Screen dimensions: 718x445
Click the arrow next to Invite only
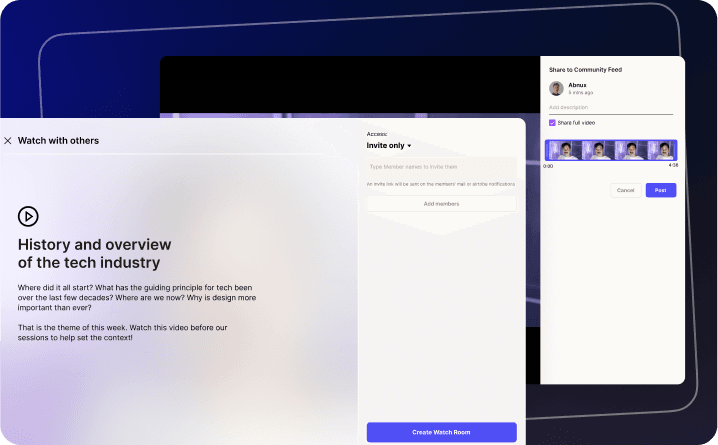click(x=409, y=146)
